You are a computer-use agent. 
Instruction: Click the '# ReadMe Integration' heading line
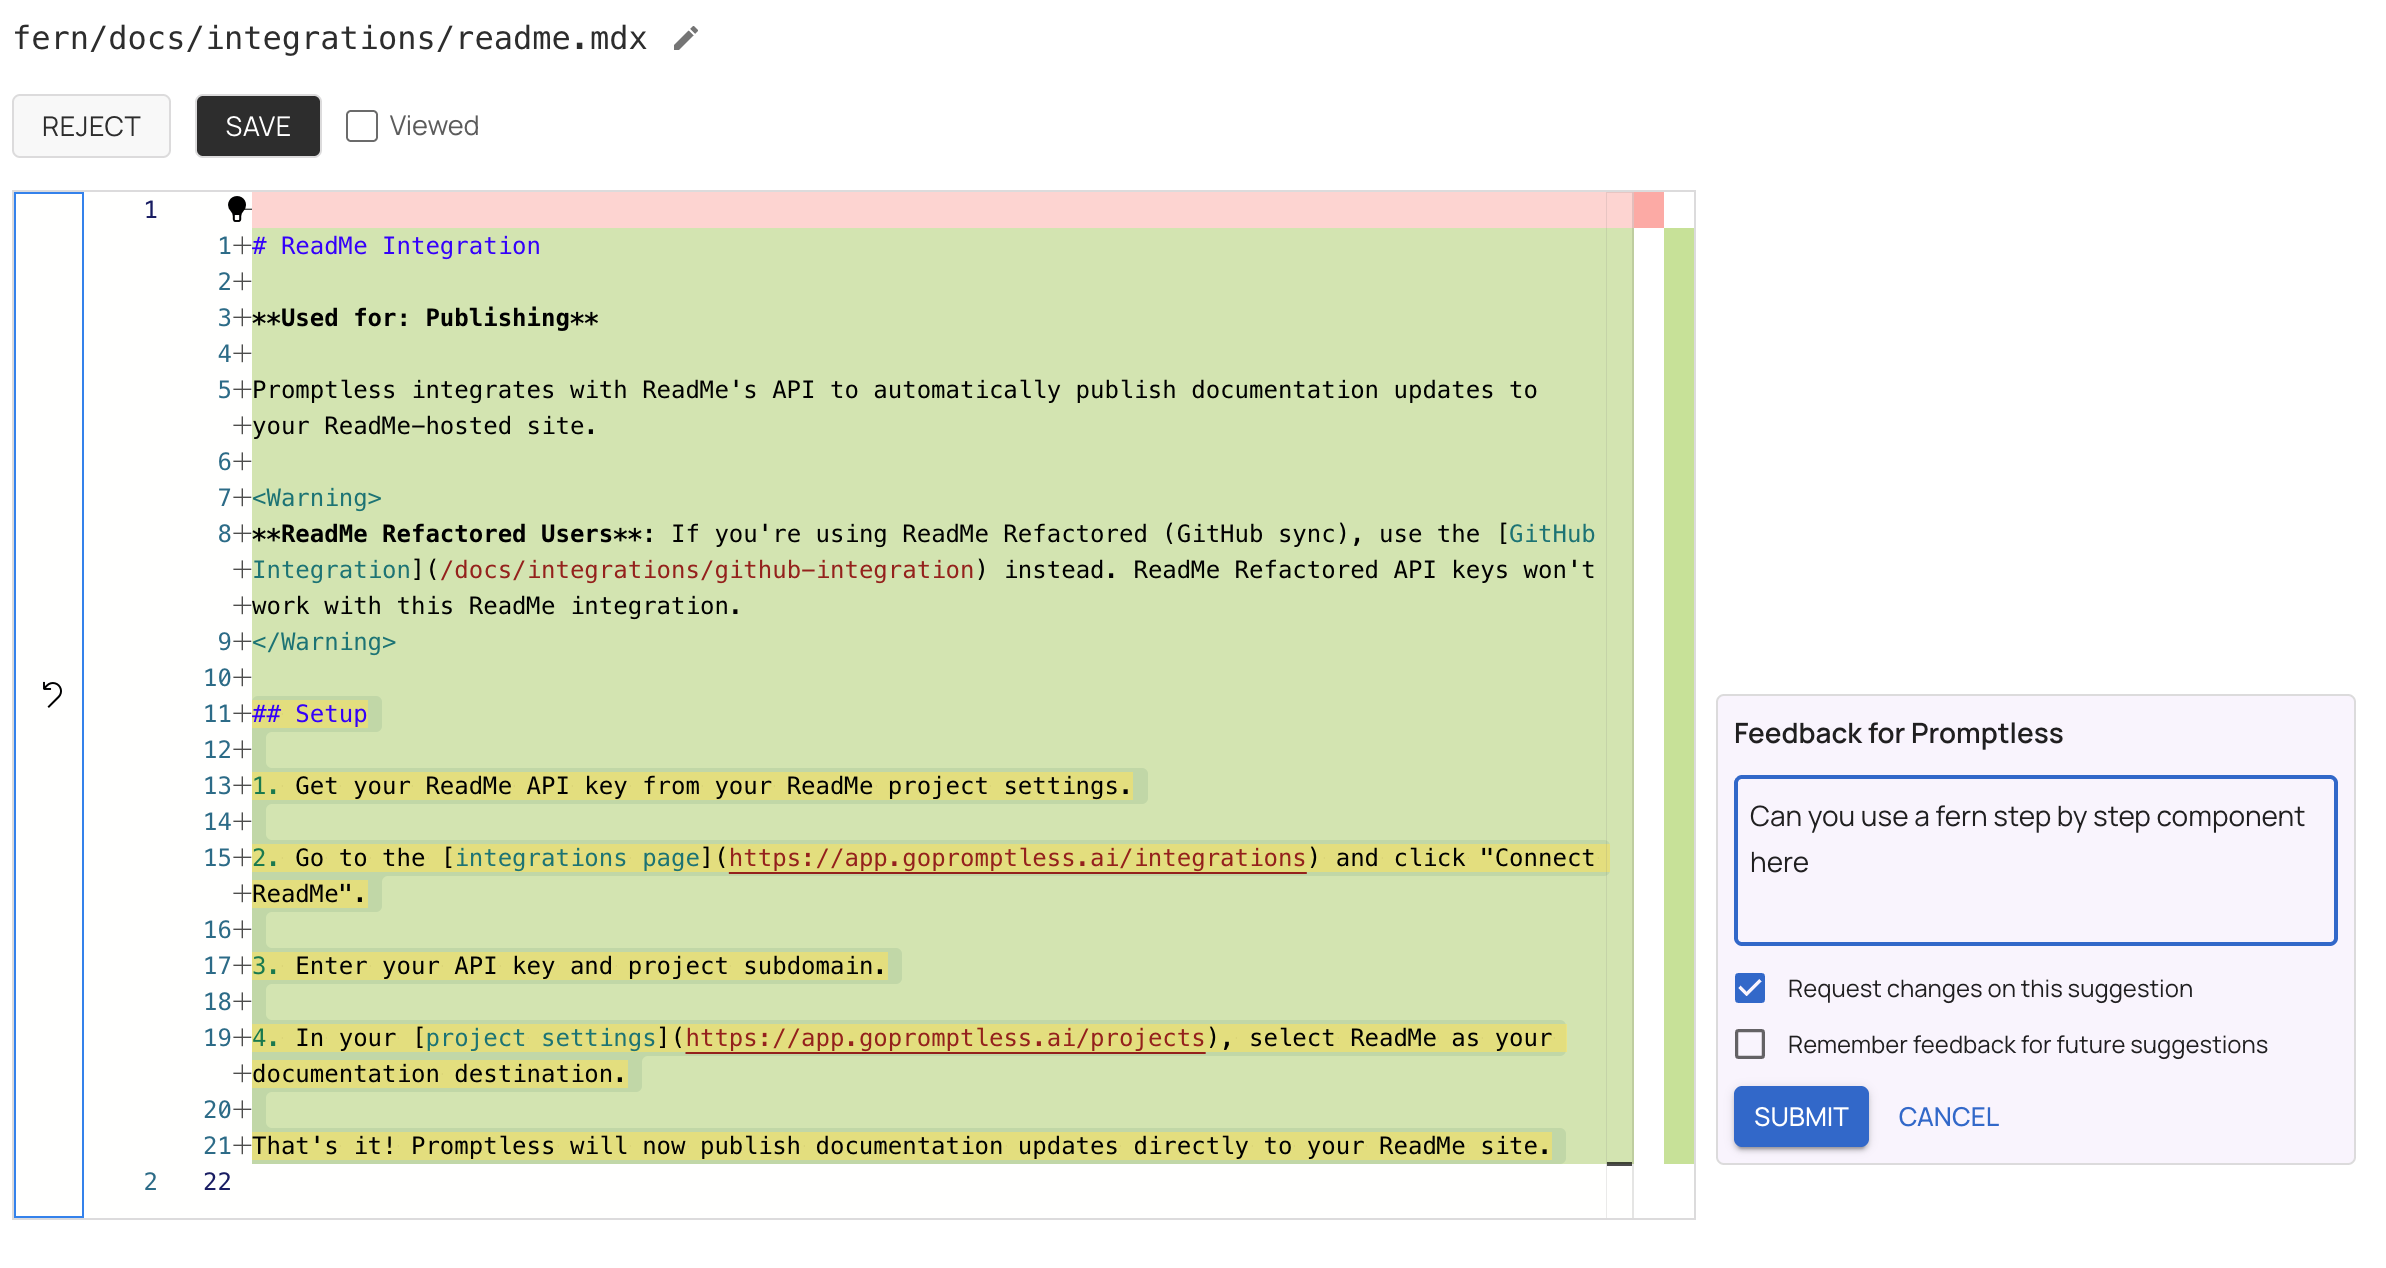click(x=396, y=246)
